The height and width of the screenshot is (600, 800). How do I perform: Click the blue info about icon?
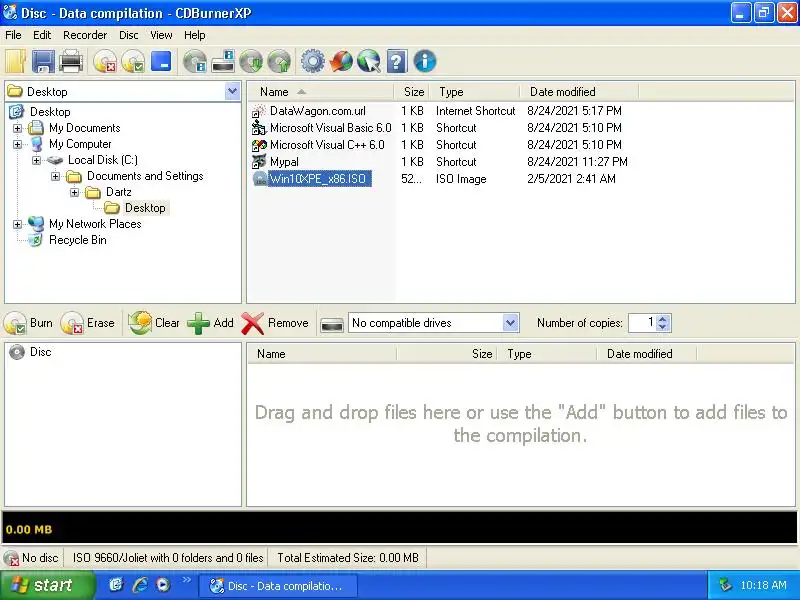click(x=425, y=62)
